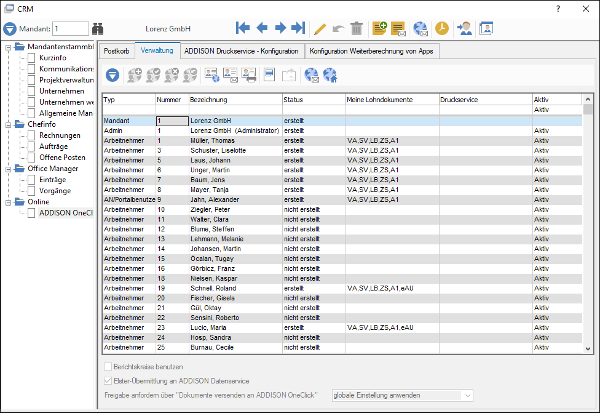Screen dimensions: 600x413
Task: Select the Lorenz GmbH (Administrator) row
Action: pos(342,131)
